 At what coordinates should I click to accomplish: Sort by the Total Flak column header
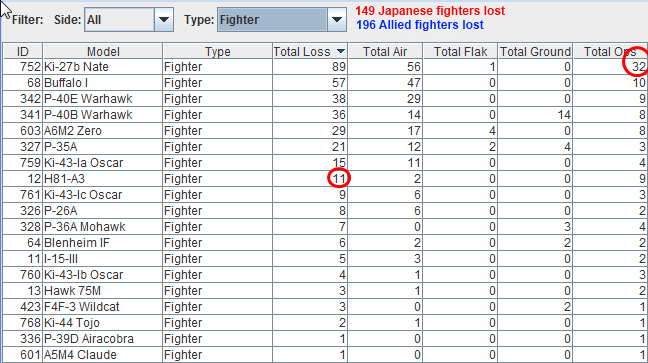click(x=460, y=51)
